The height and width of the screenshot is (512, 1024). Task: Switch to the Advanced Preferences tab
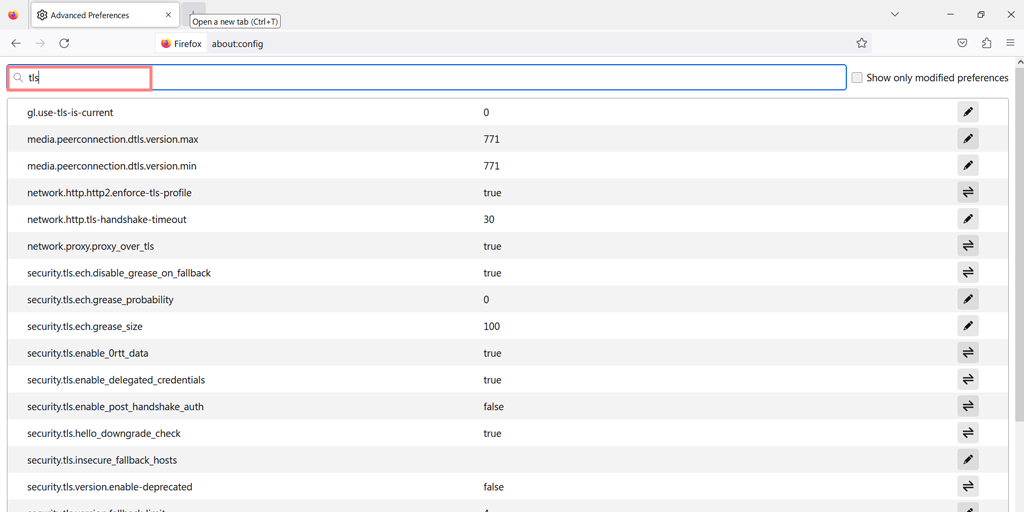(x=100, y=16)
